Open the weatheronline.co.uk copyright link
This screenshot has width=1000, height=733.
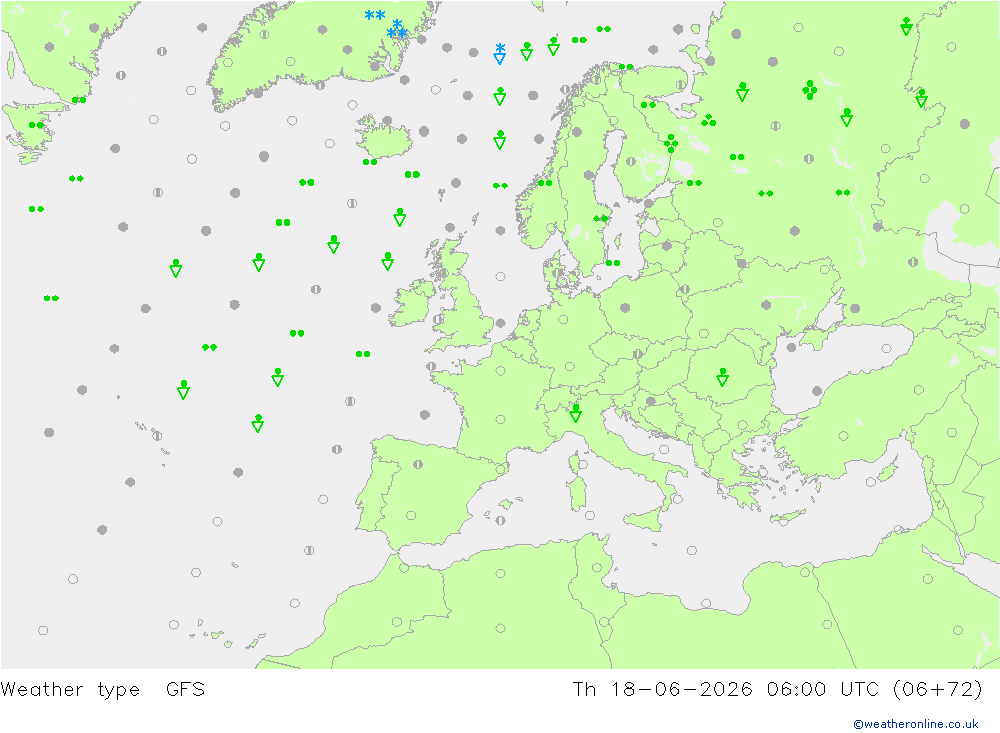(x=916, y=724)
